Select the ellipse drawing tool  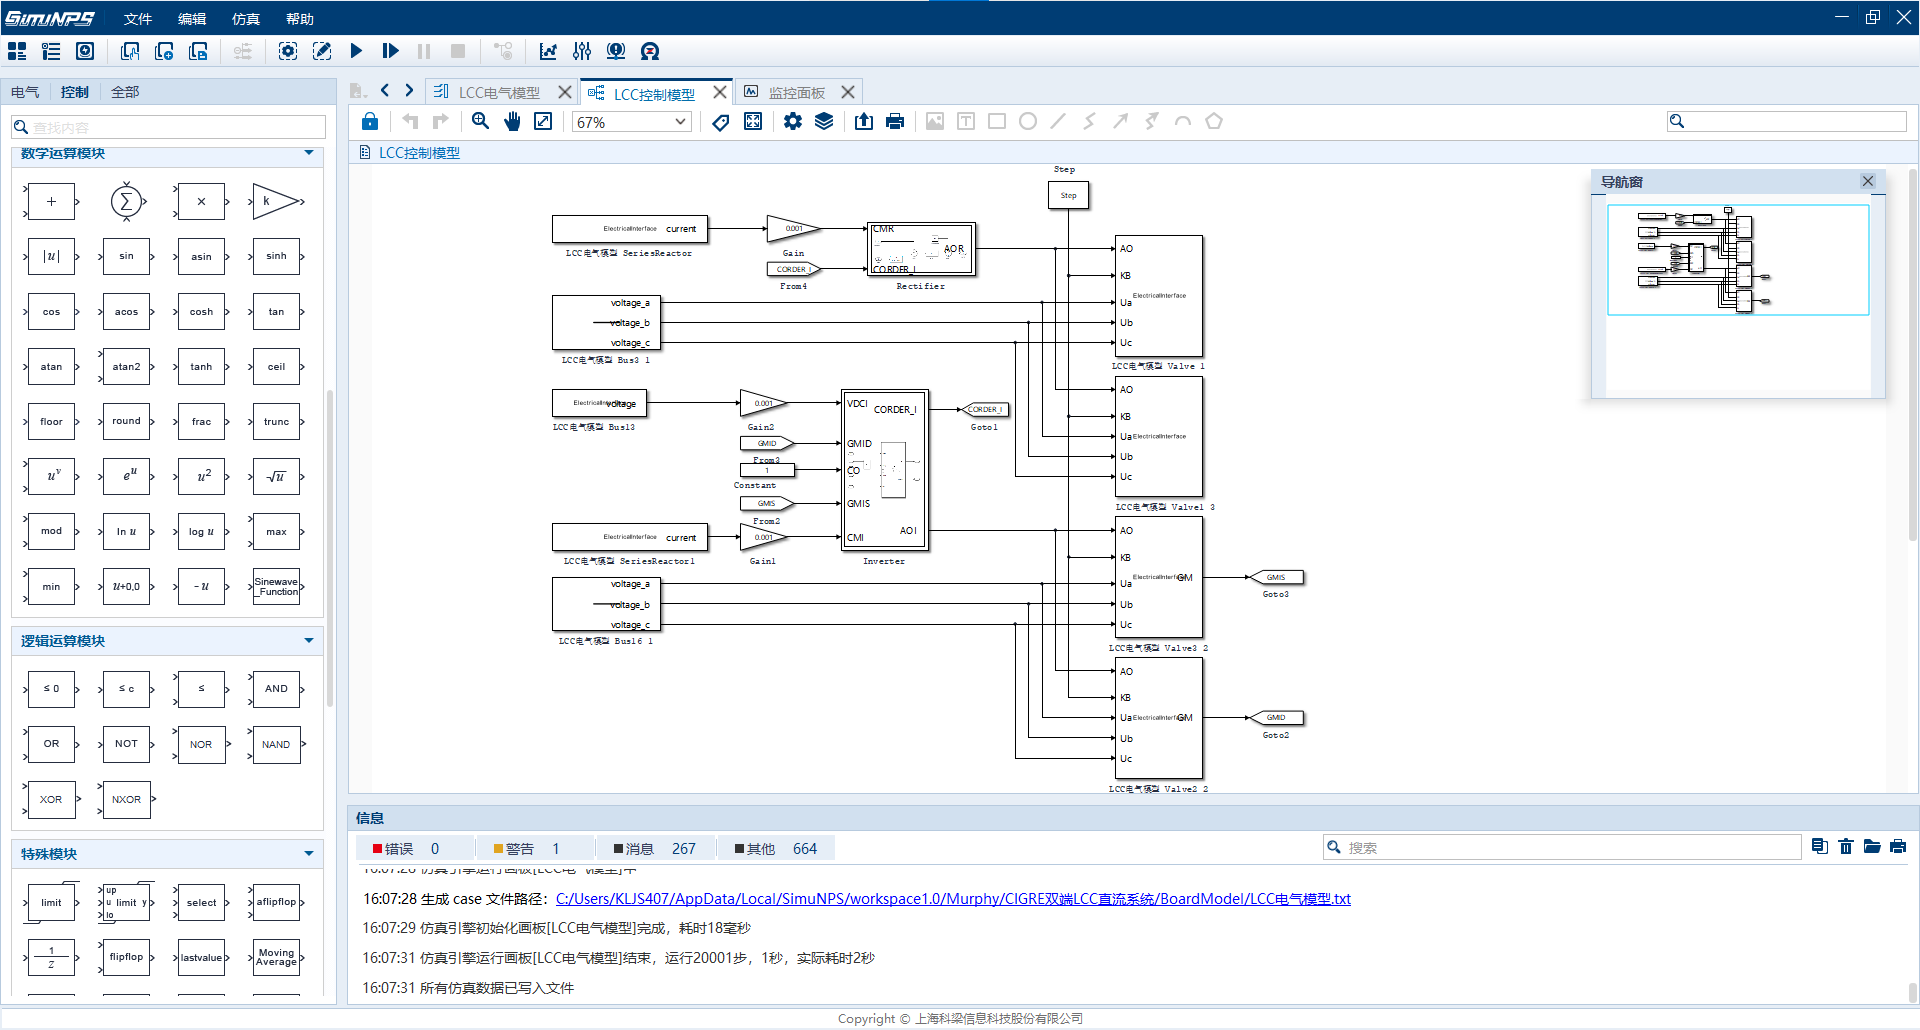tap(1028, 121)
